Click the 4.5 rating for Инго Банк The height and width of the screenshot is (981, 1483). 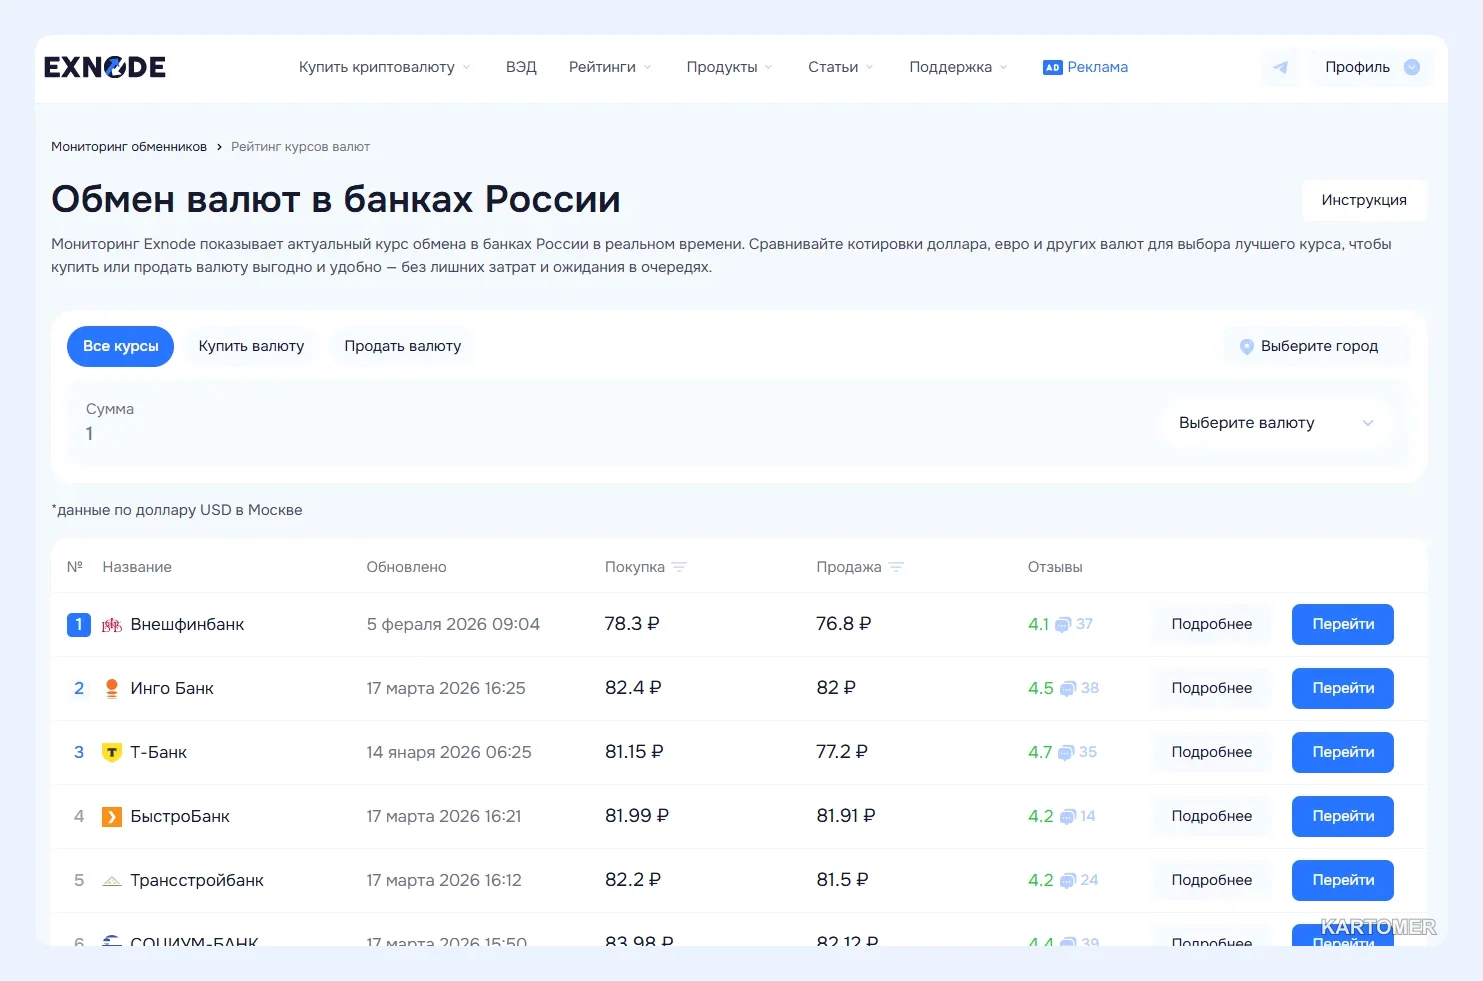(1040, 688)
